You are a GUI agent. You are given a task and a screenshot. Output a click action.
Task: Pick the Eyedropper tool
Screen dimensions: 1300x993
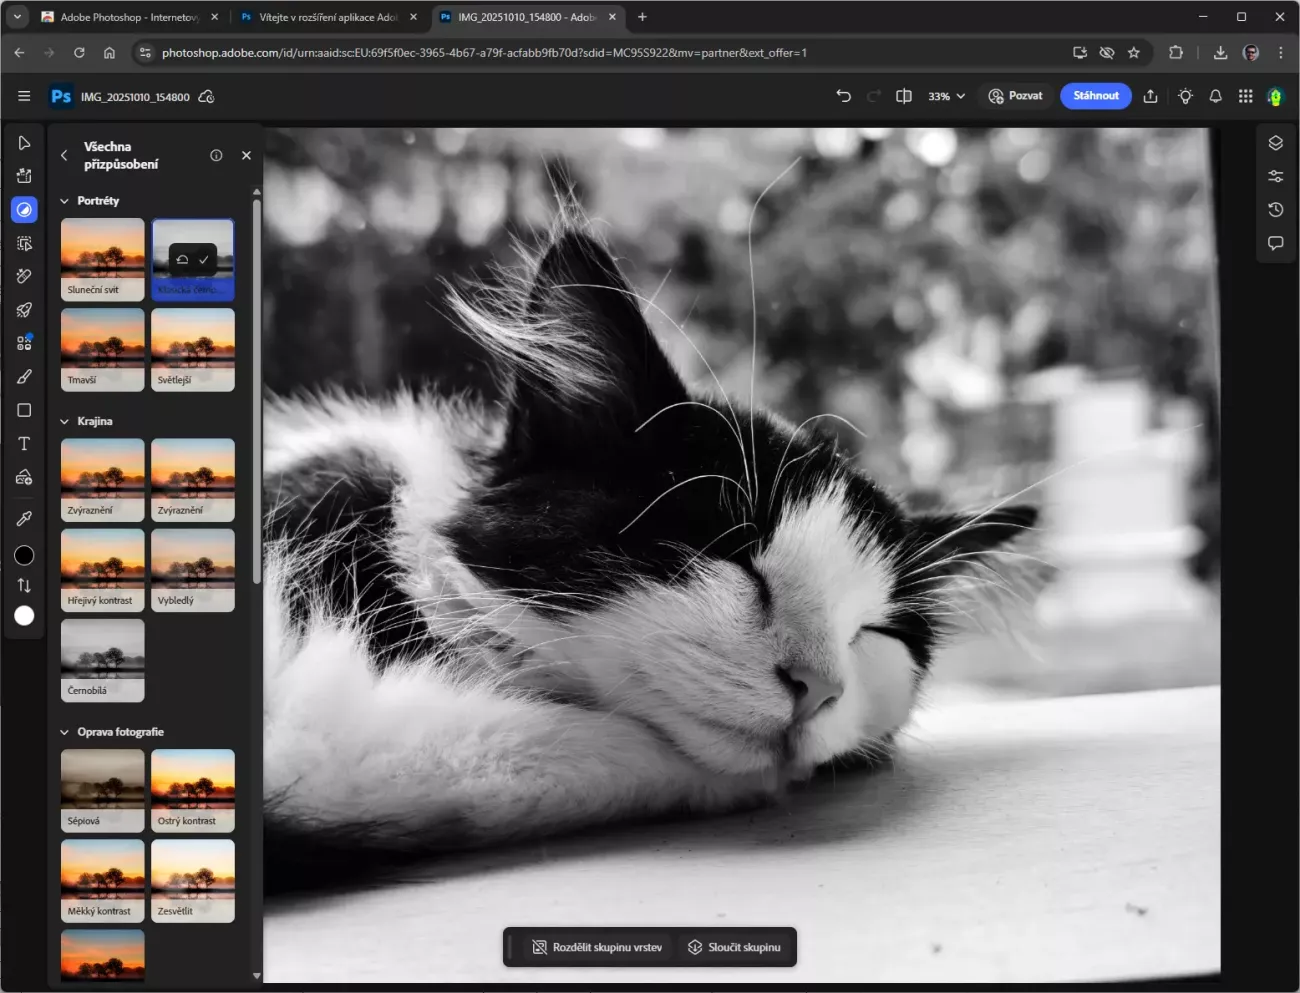coord(24,518)
